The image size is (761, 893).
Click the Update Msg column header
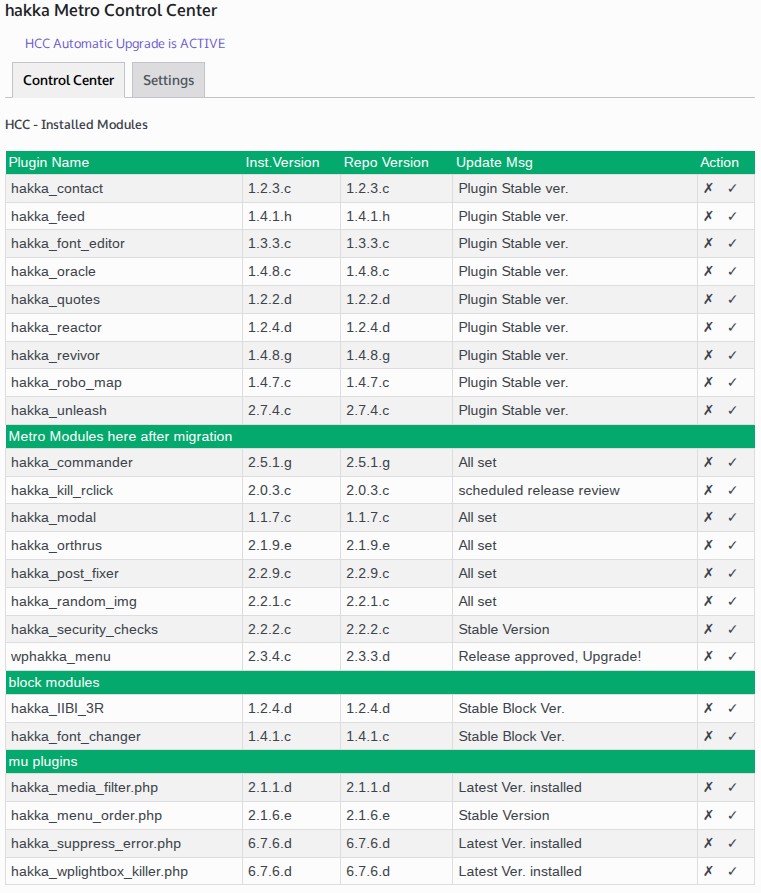coord(494,162)
